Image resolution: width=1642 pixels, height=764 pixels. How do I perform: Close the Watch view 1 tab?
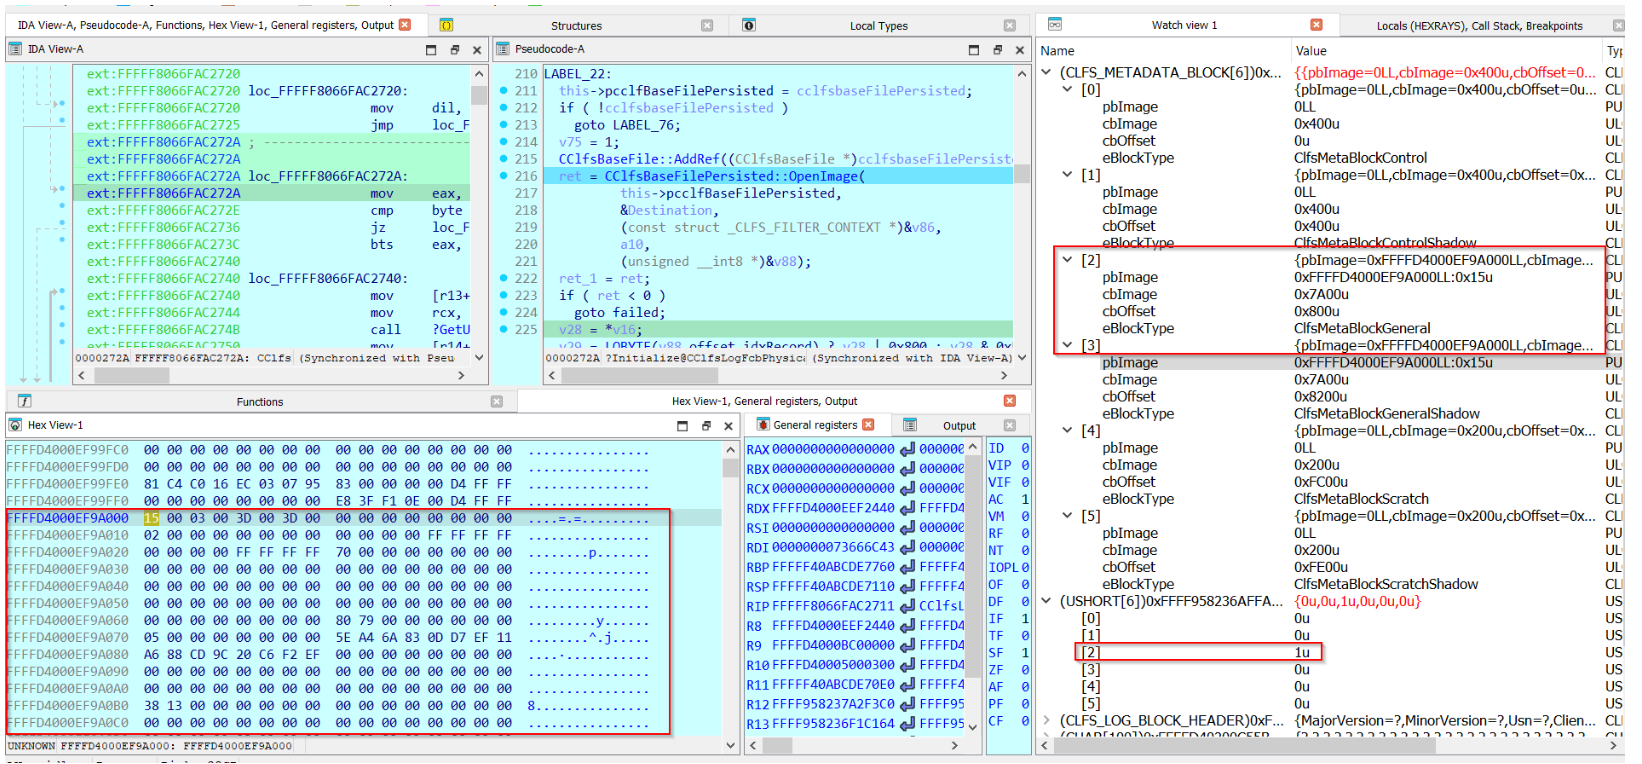1316,25
